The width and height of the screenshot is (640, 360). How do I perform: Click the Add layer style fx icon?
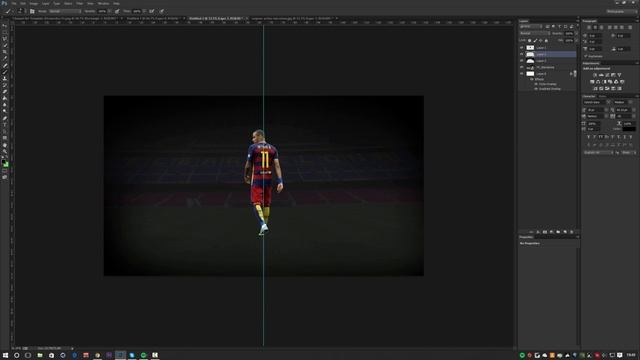(x=538, y=232)
